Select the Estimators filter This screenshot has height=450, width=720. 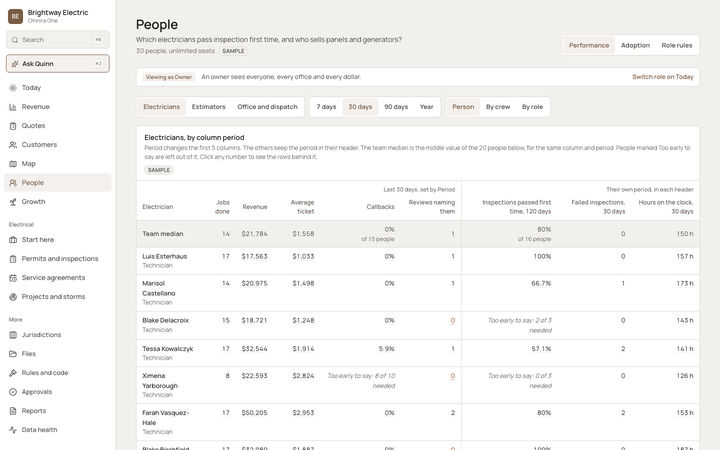click(208, 107)
